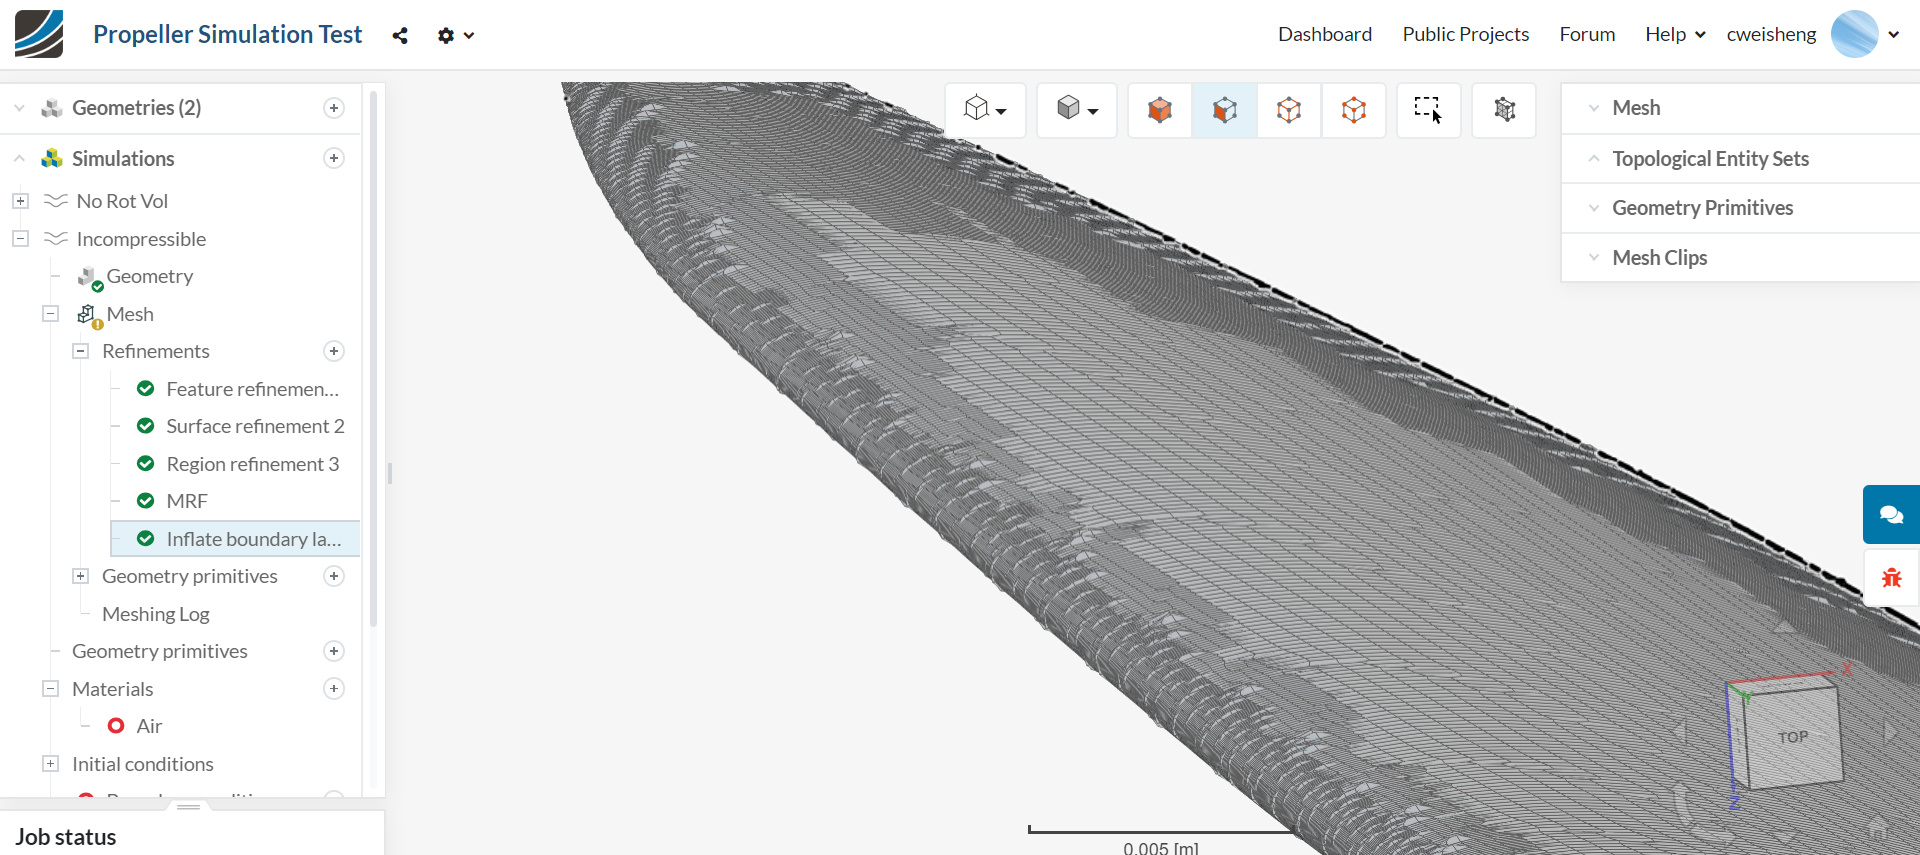This screenshot has width=1920, height=855.
Task: Click the plus button on Materials row
Action: tap(334, 689)
